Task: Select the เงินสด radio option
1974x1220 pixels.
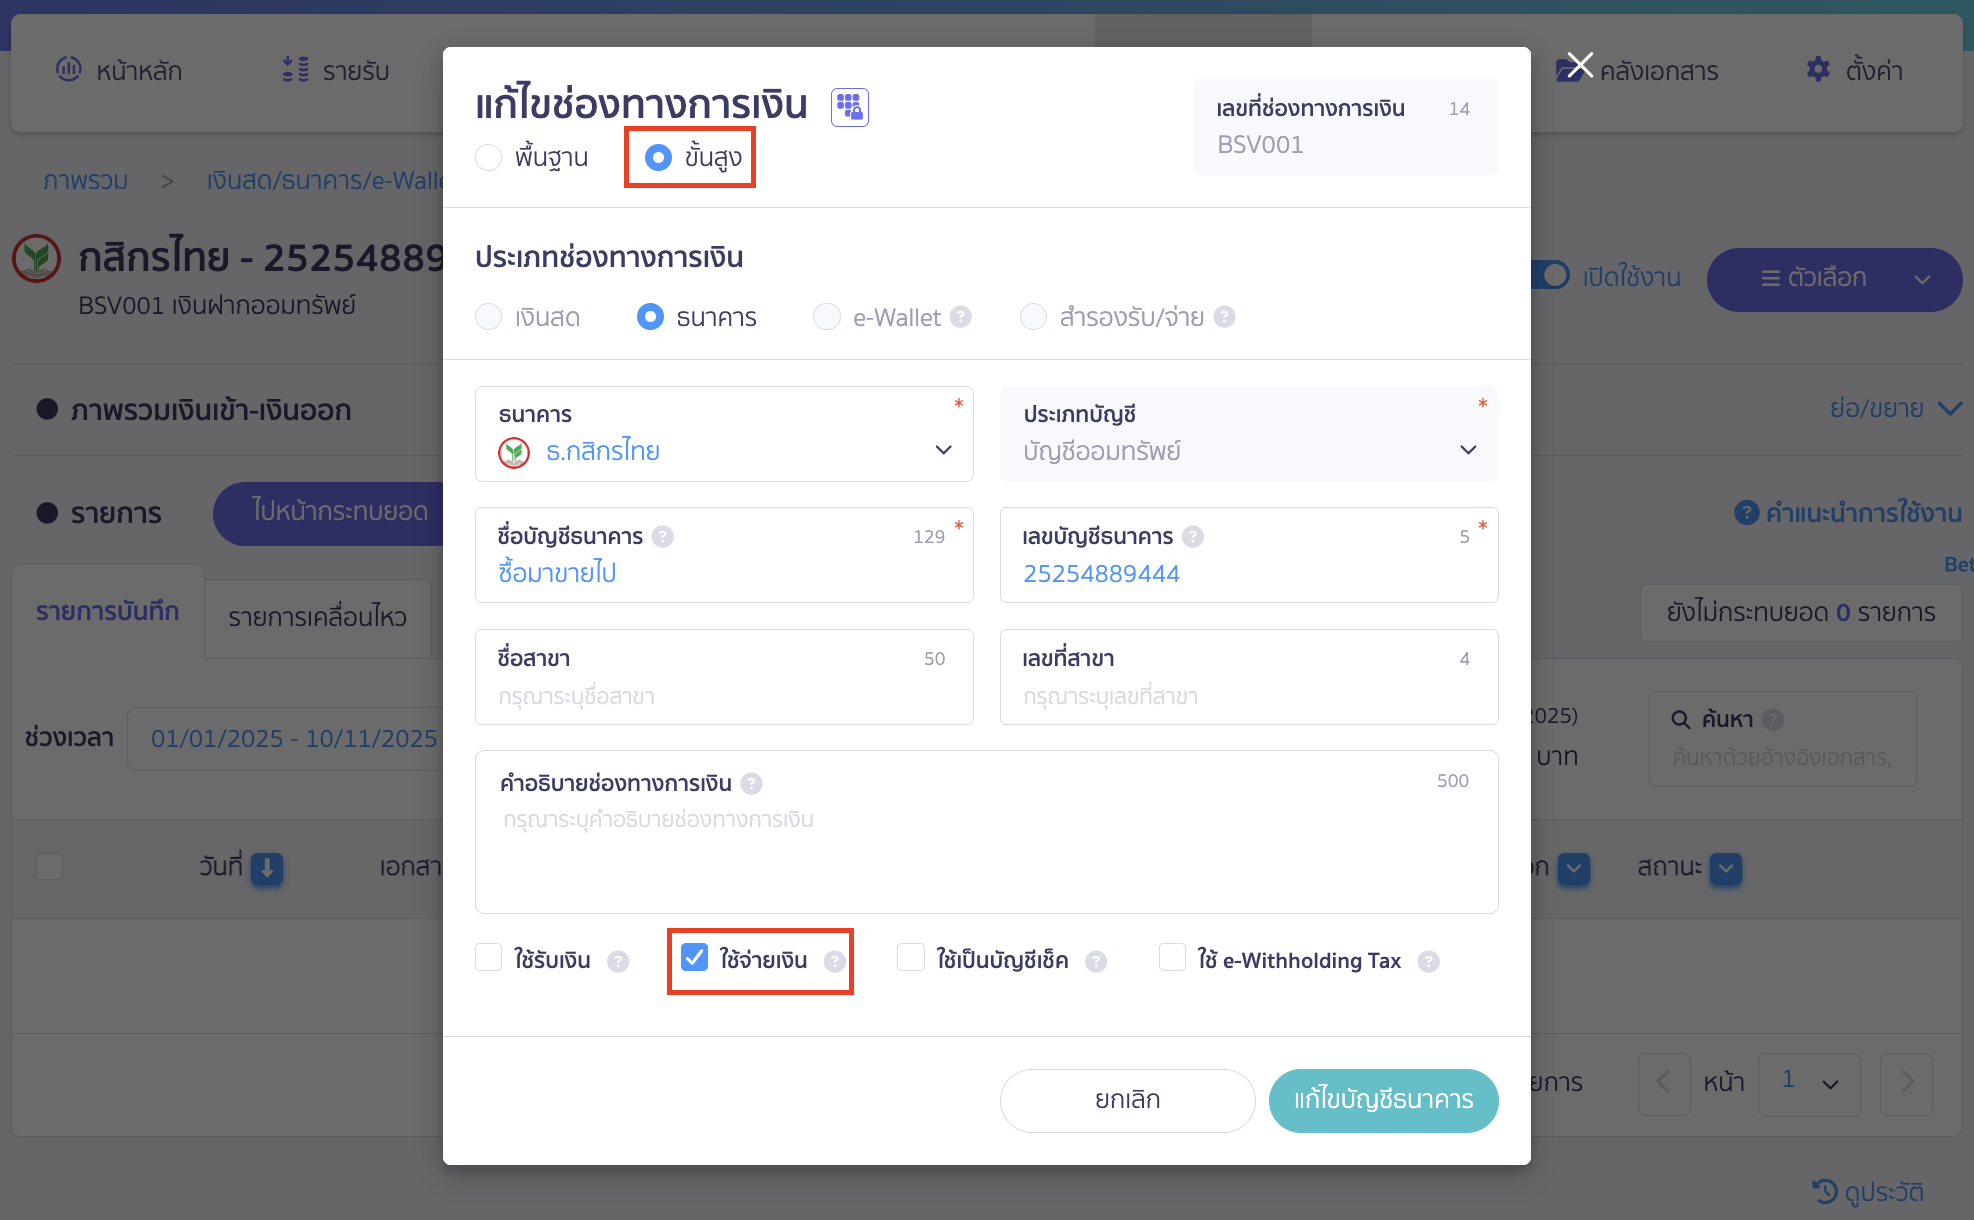Action: click(488, 317)
